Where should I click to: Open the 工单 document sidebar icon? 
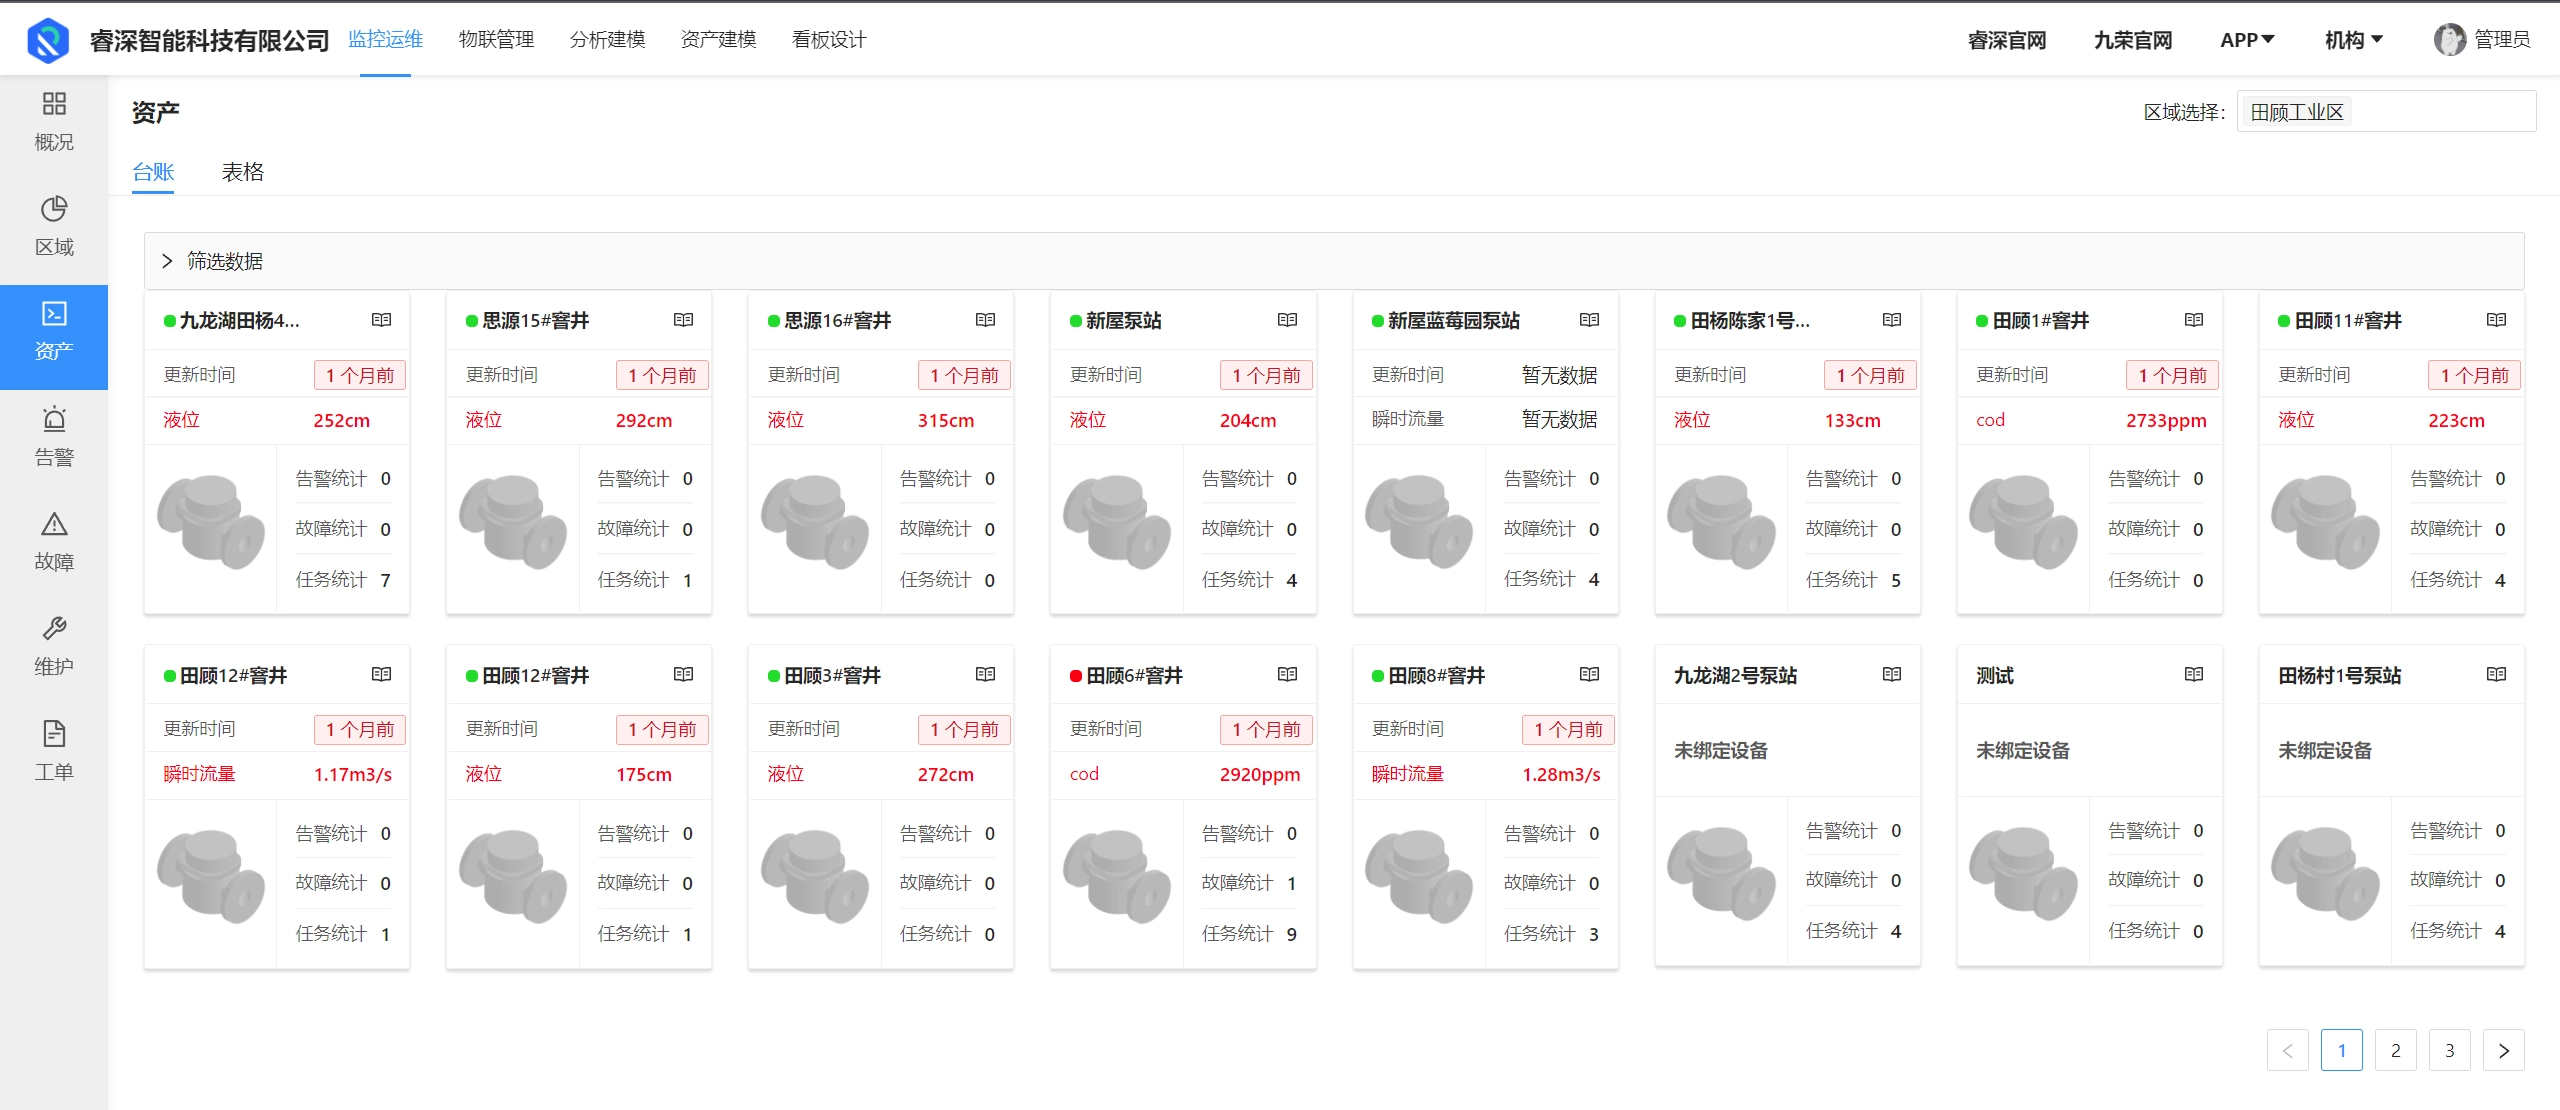coord(54,734)
